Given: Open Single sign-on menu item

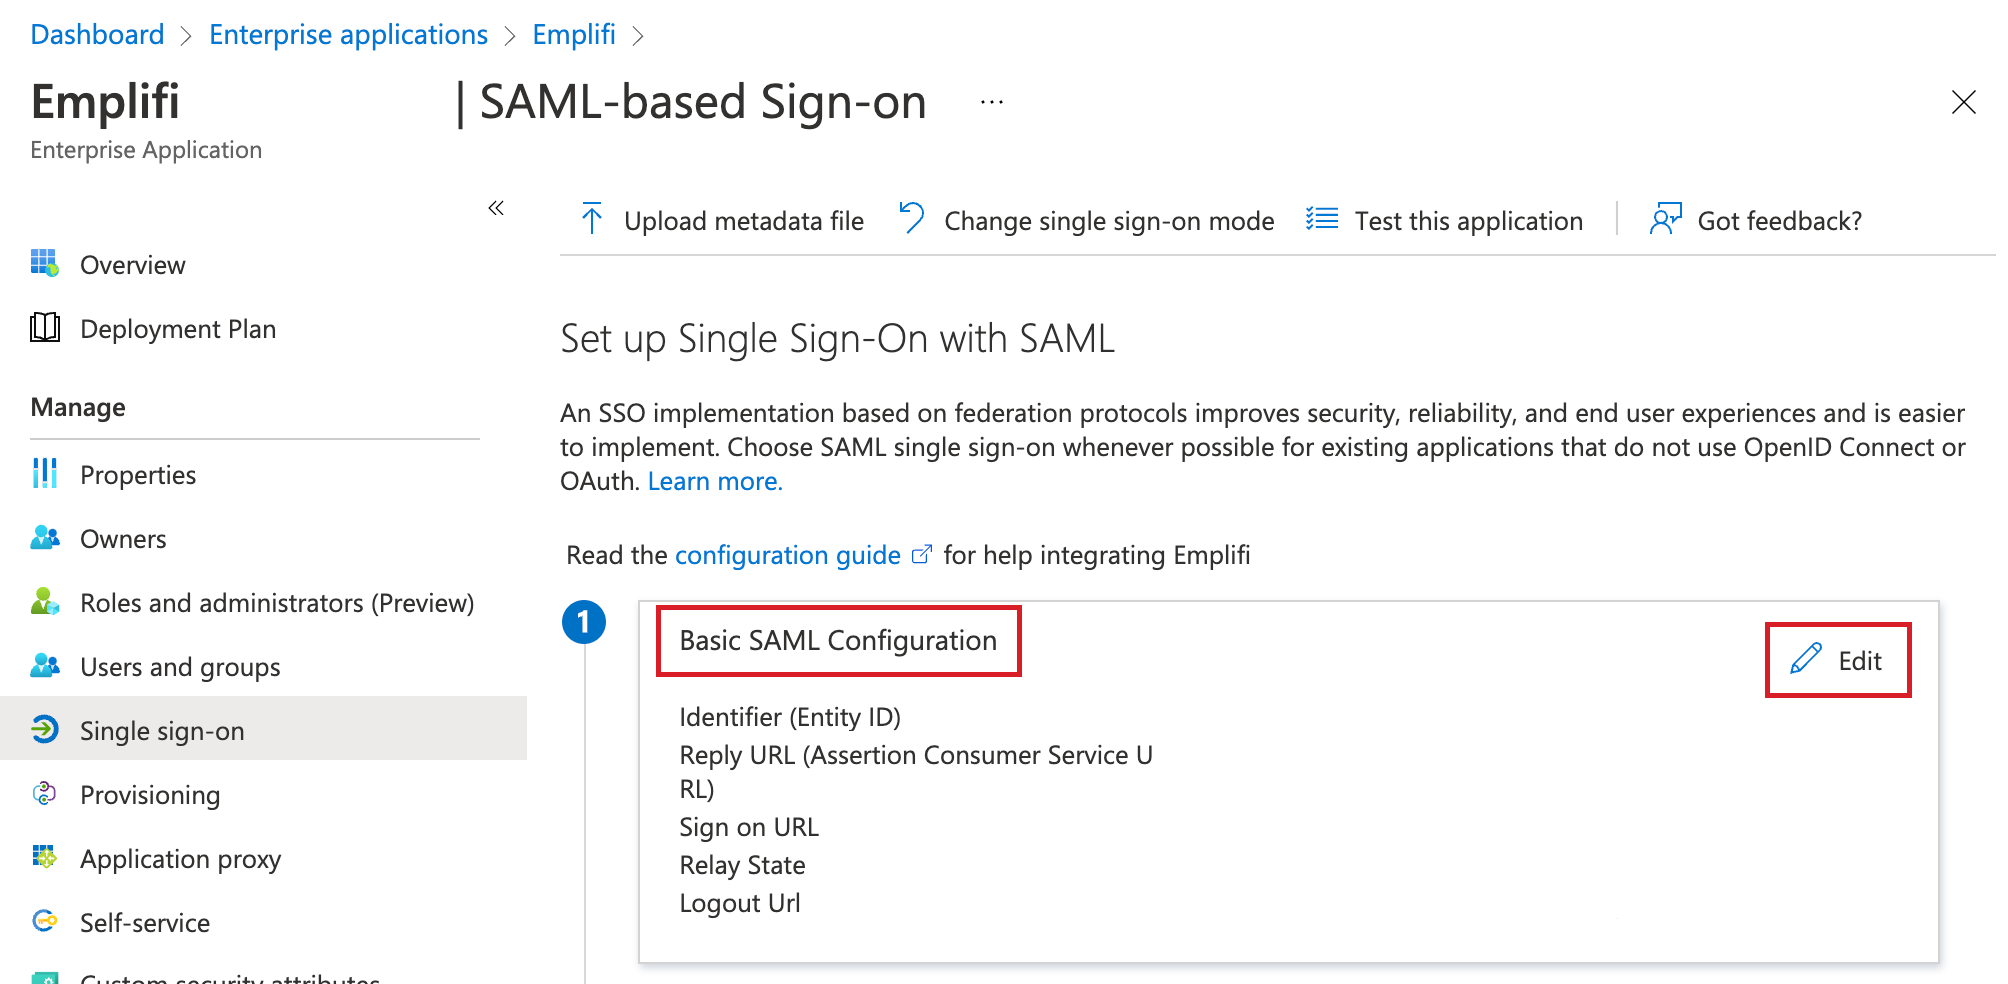Looking at the screenshot, I should [162, 731].
